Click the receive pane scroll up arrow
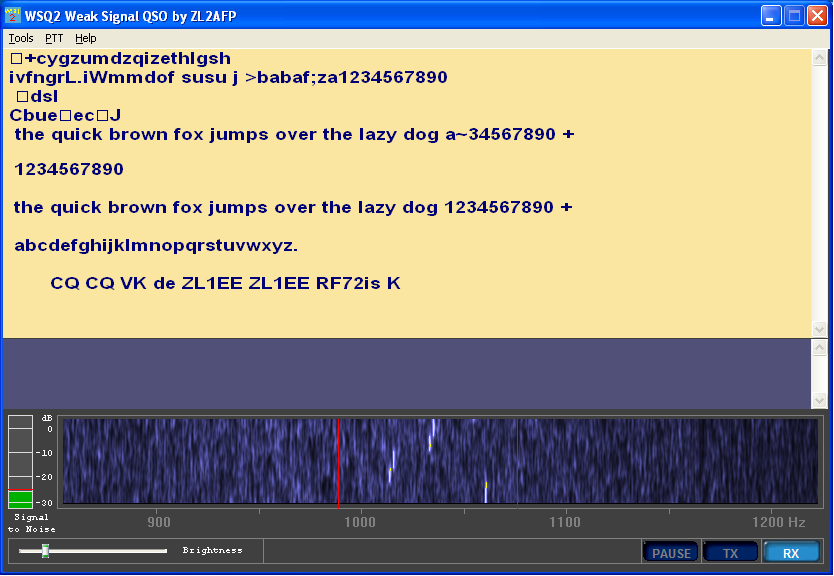The width and height of the screenshot is (834, 576). 819,57
